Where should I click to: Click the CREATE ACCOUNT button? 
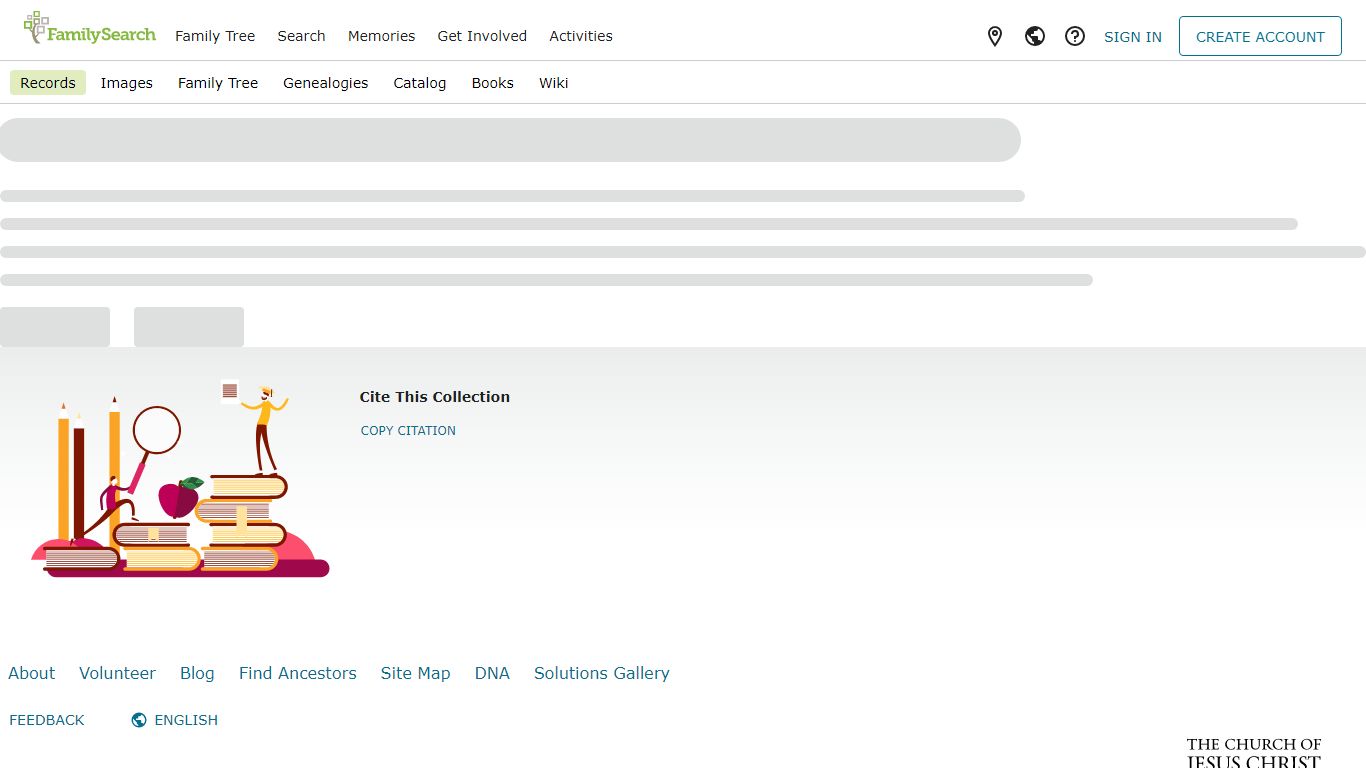tap(1260, 36)
